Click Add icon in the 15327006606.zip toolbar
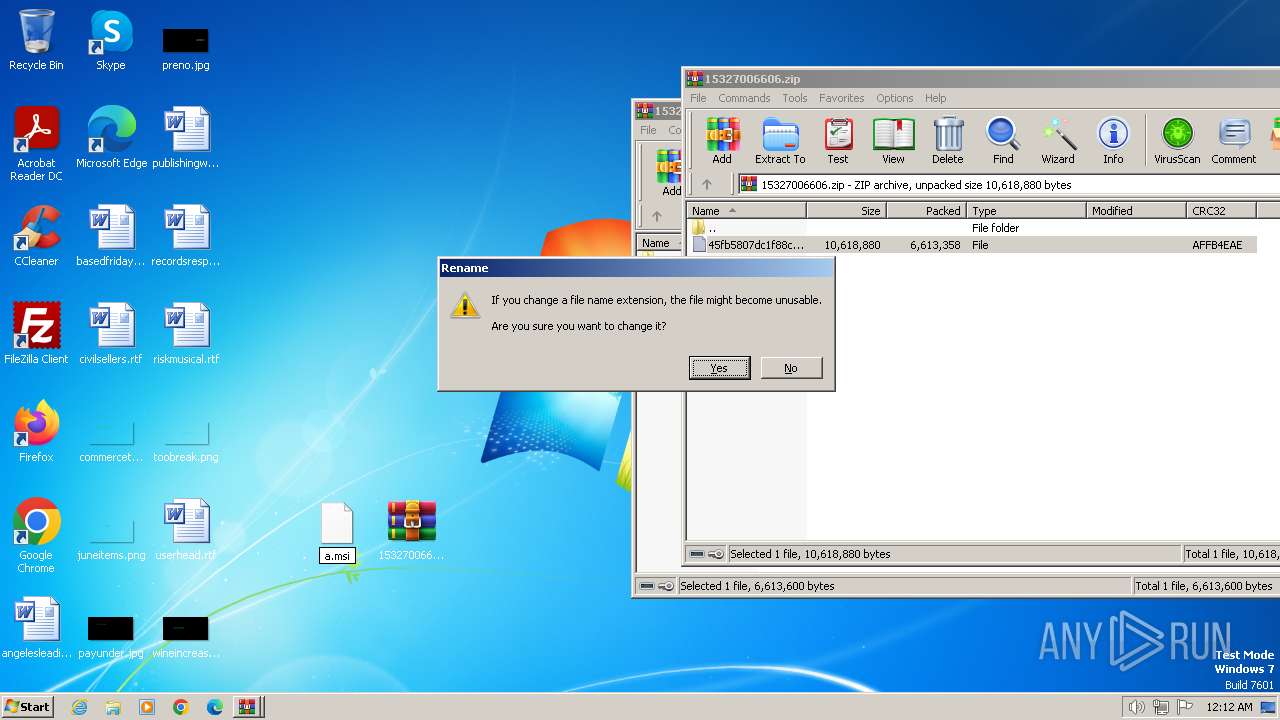Image resolution: width=1280 pixels, height=720 pixels. coord(722,141)
